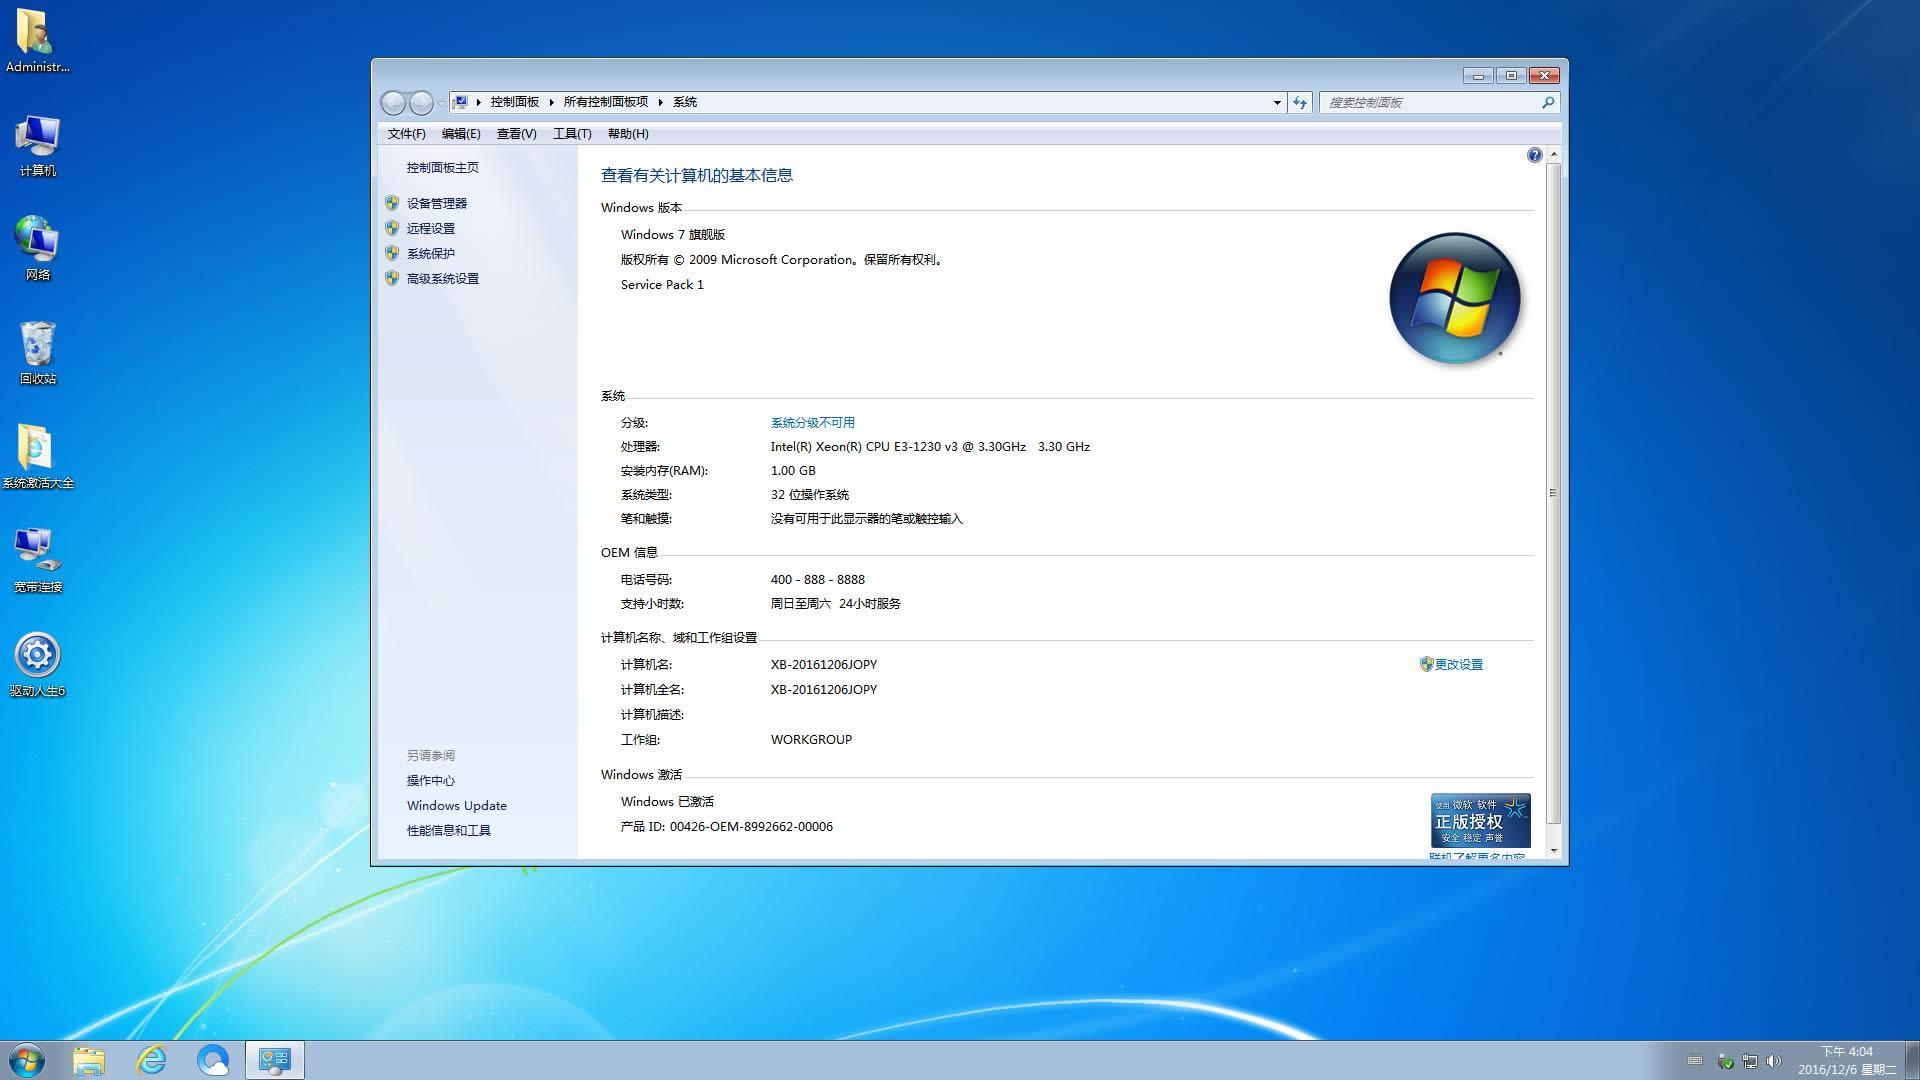Image resolution: width=1920 pixels, height=1080 pixels.
Task: Click the volume icon in the system tray
Action: pyautogui.click(x=1774, y=1061)
